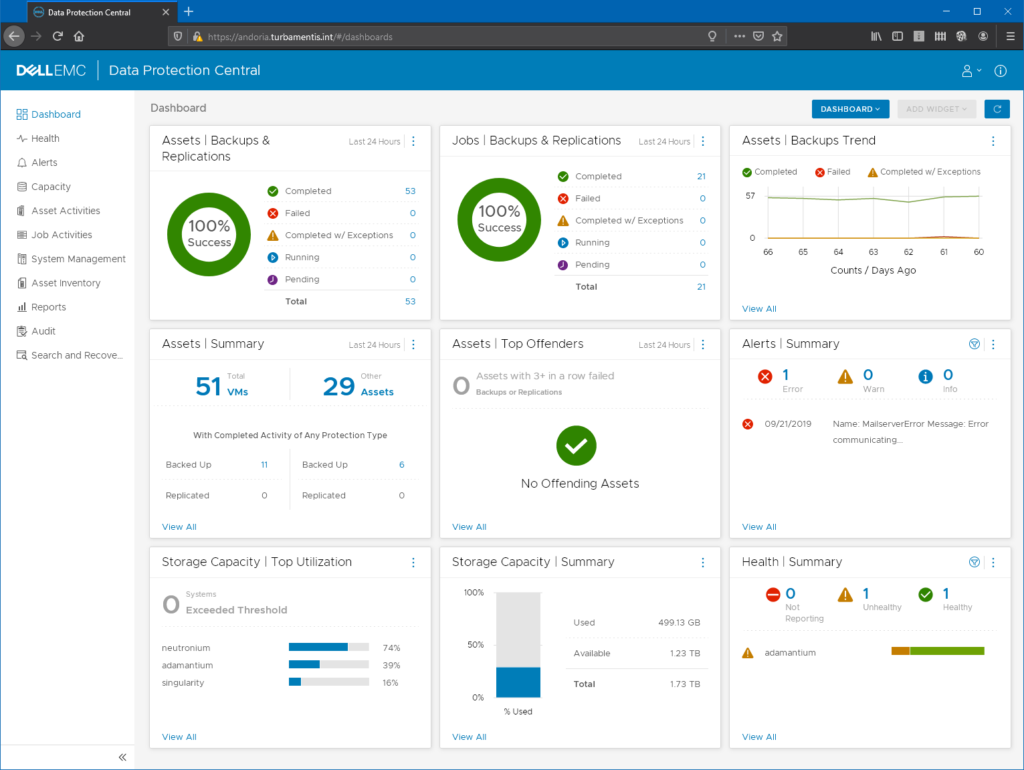Screen dimensions: 1024x770
Task: Click the refresh dashboard icon button
Action: point(996,109)
